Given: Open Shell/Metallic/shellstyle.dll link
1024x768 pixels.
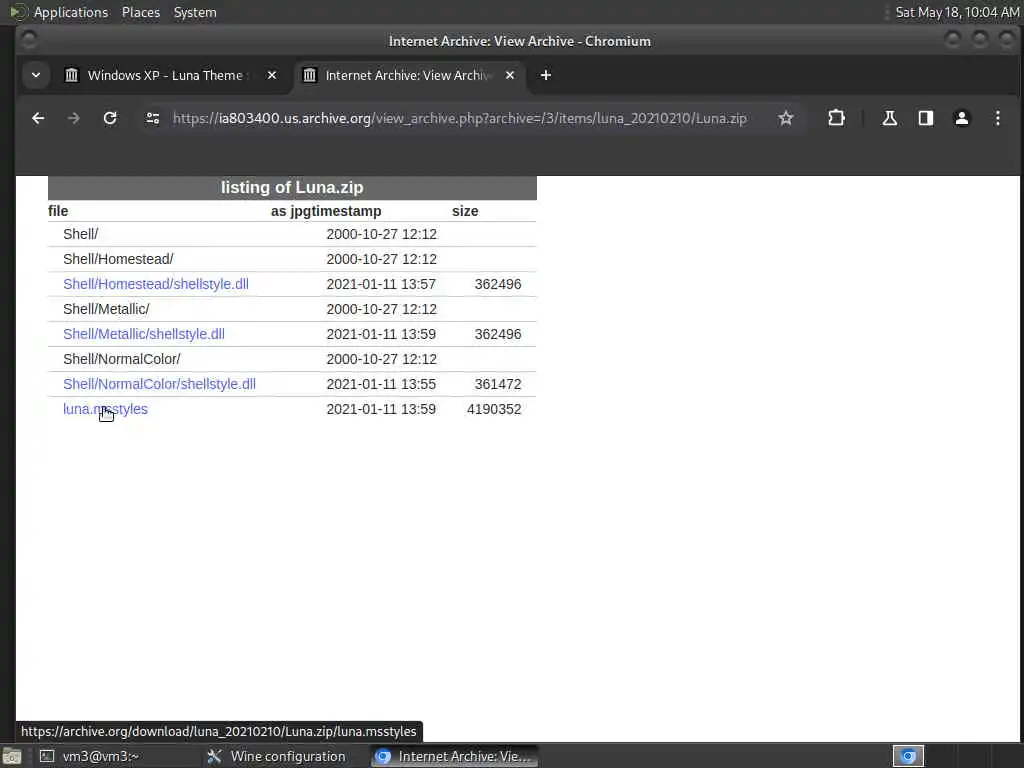Looking at the screenshot, I should tap(144, 334).
